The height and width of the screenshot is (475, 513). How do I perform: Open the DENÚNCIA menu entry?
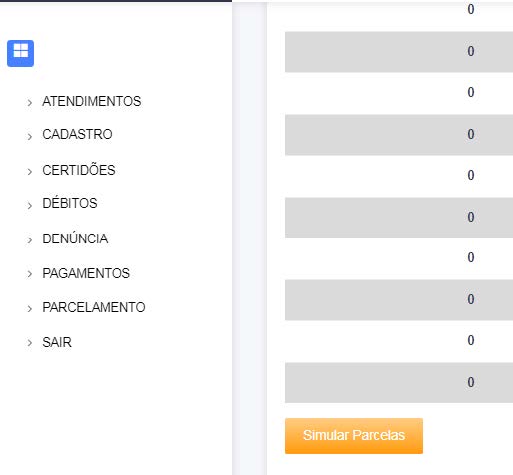coord(75,238)
